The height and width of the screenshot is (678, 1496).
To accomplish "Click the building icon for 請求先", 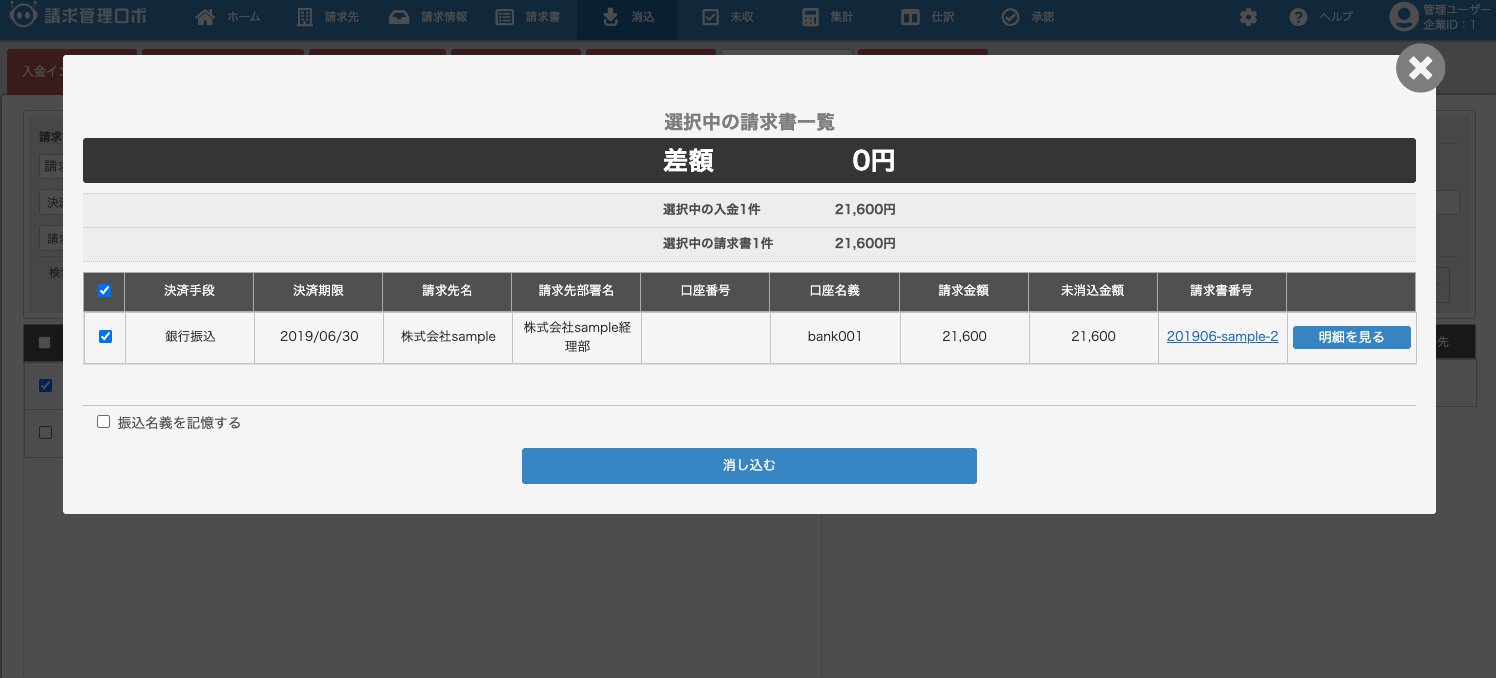I will pos(305,17).
